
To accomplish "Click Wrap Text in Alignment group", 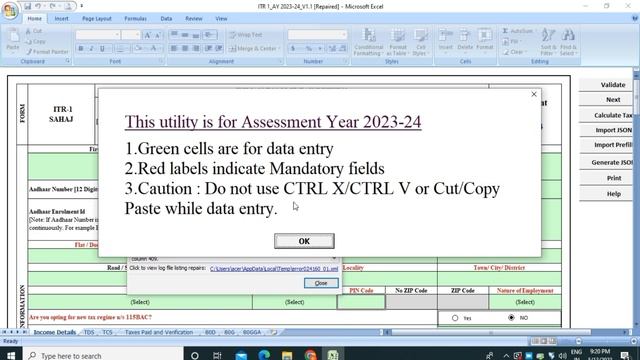I will pos(246,35).
